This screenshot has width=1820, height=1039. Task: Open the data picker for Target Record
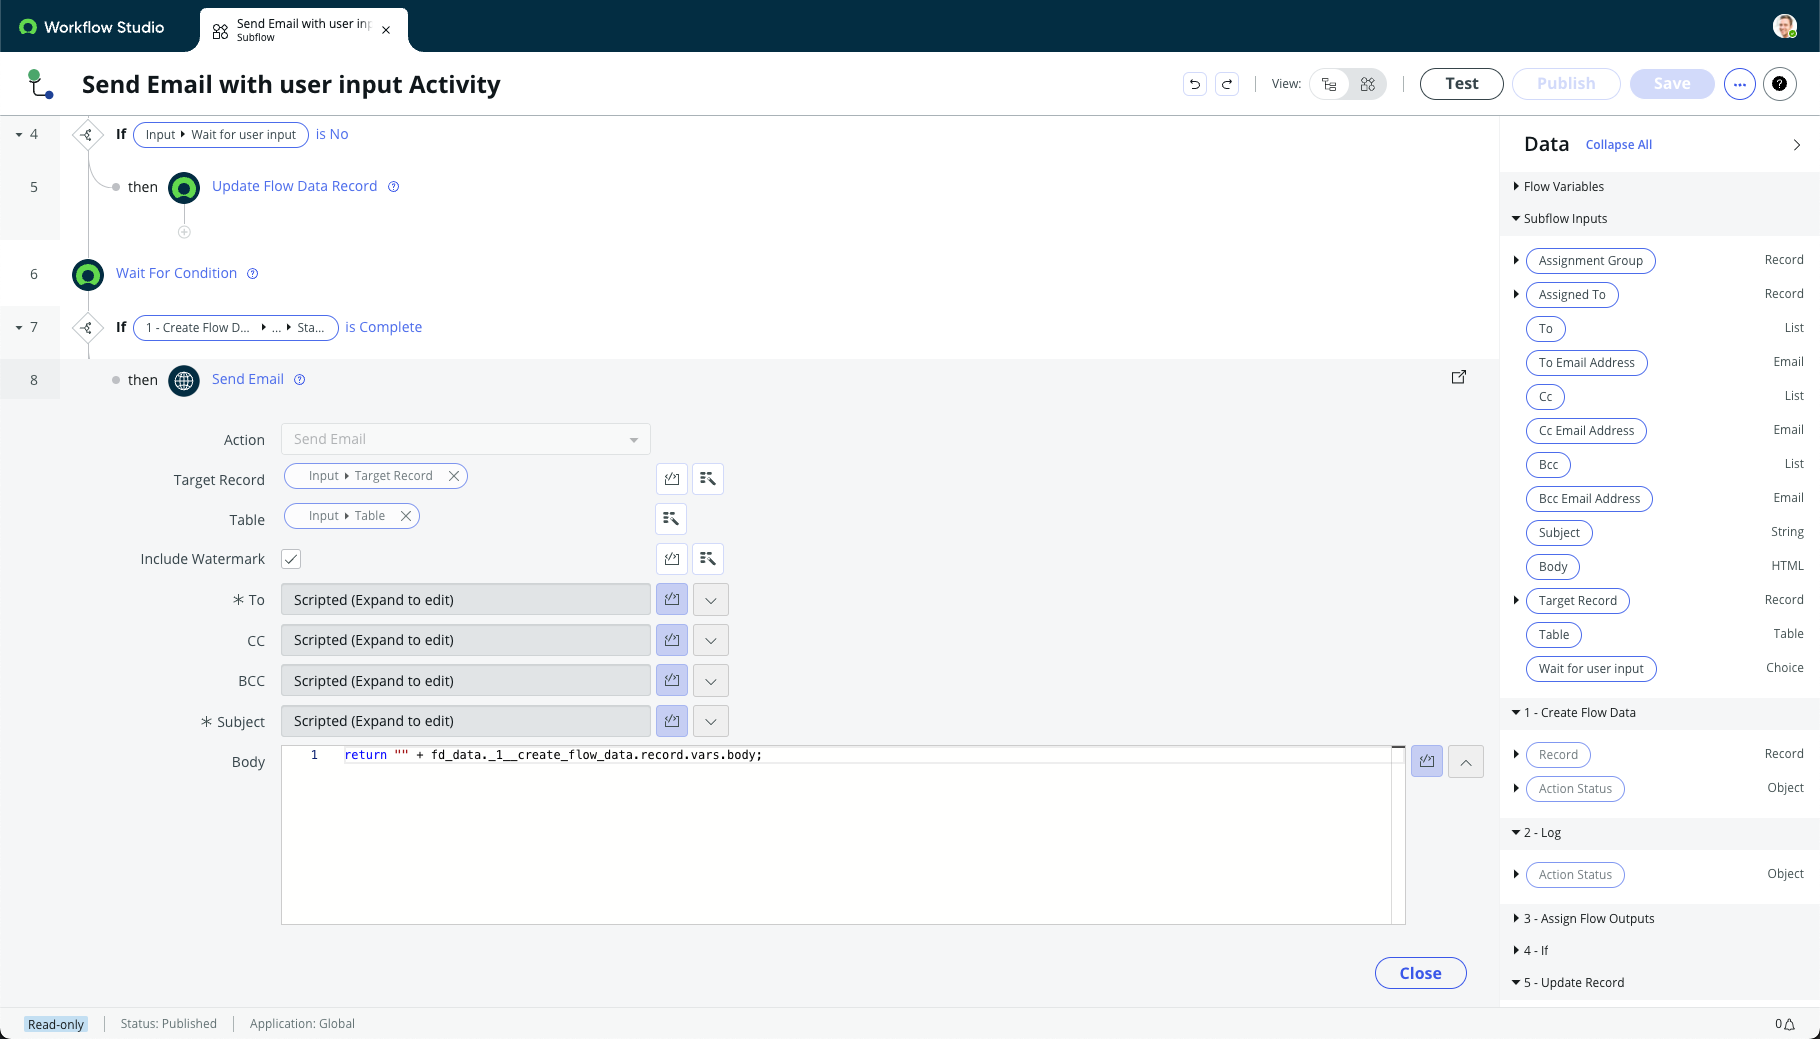[x=708, y=479]
